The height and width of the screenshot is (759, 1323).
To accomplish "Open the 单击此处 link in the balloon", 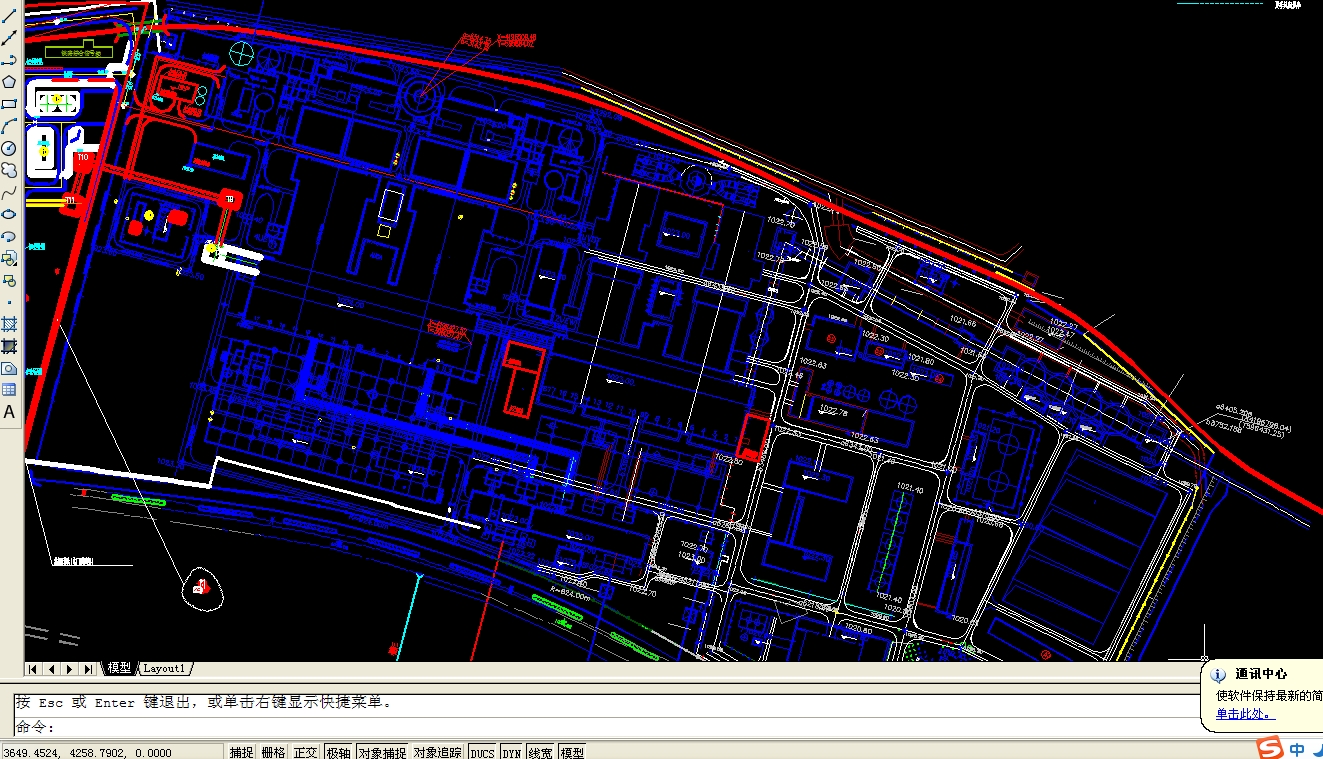I will point(1245,714).
